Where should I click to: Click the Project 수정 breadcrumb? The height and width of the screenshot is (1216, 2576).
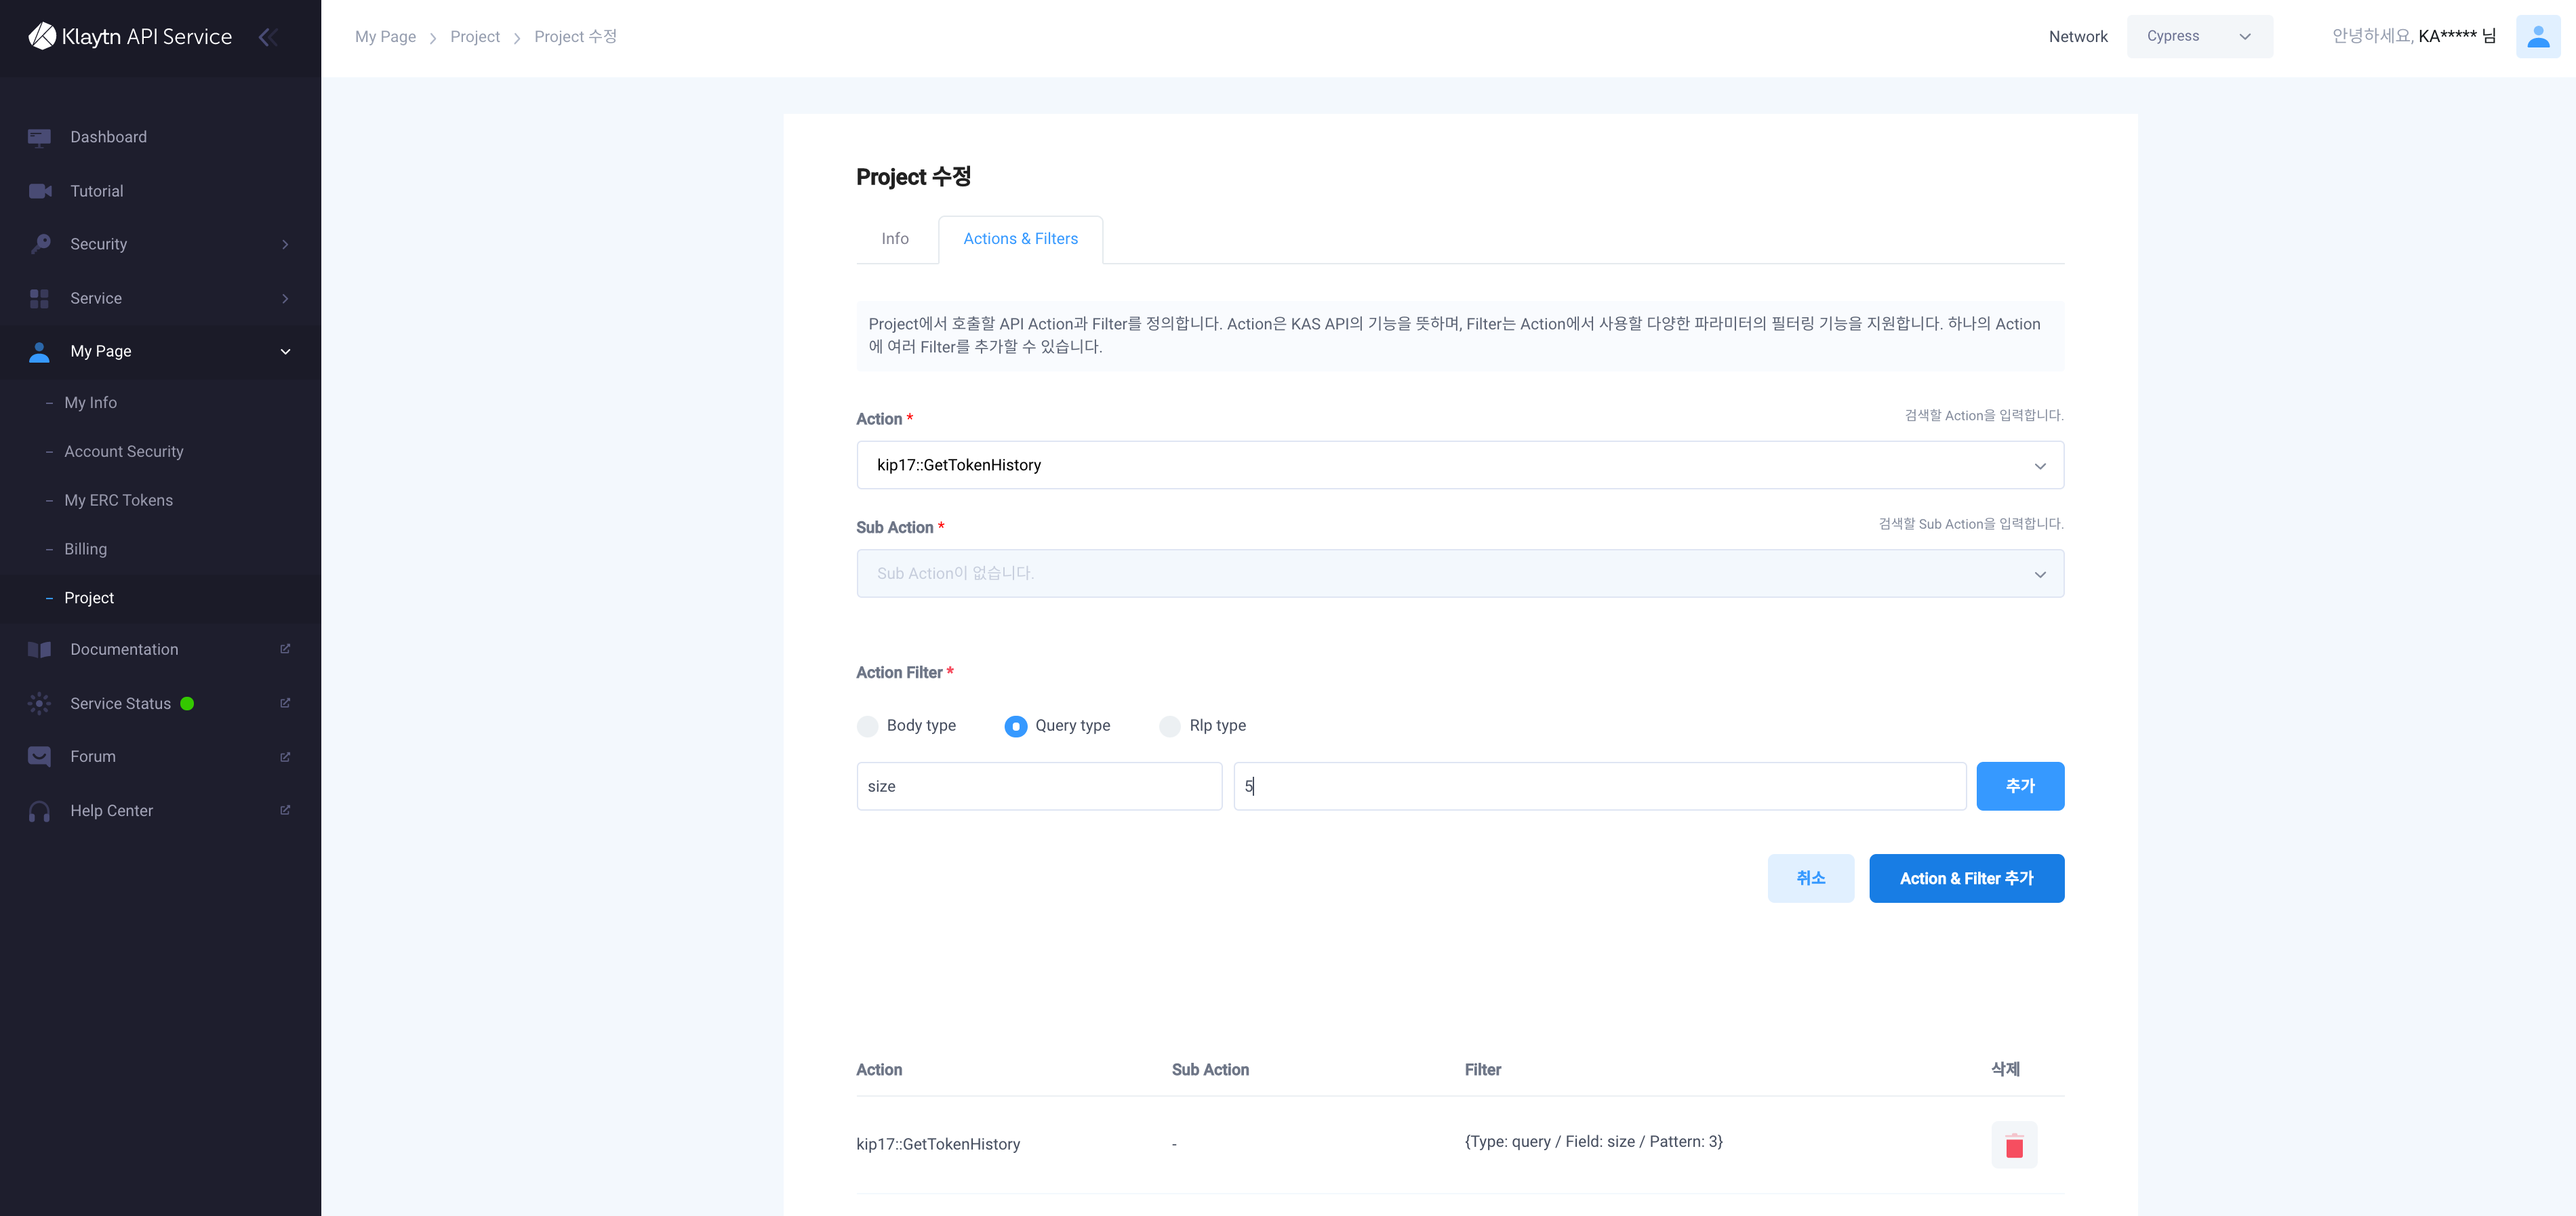(575, 36)
